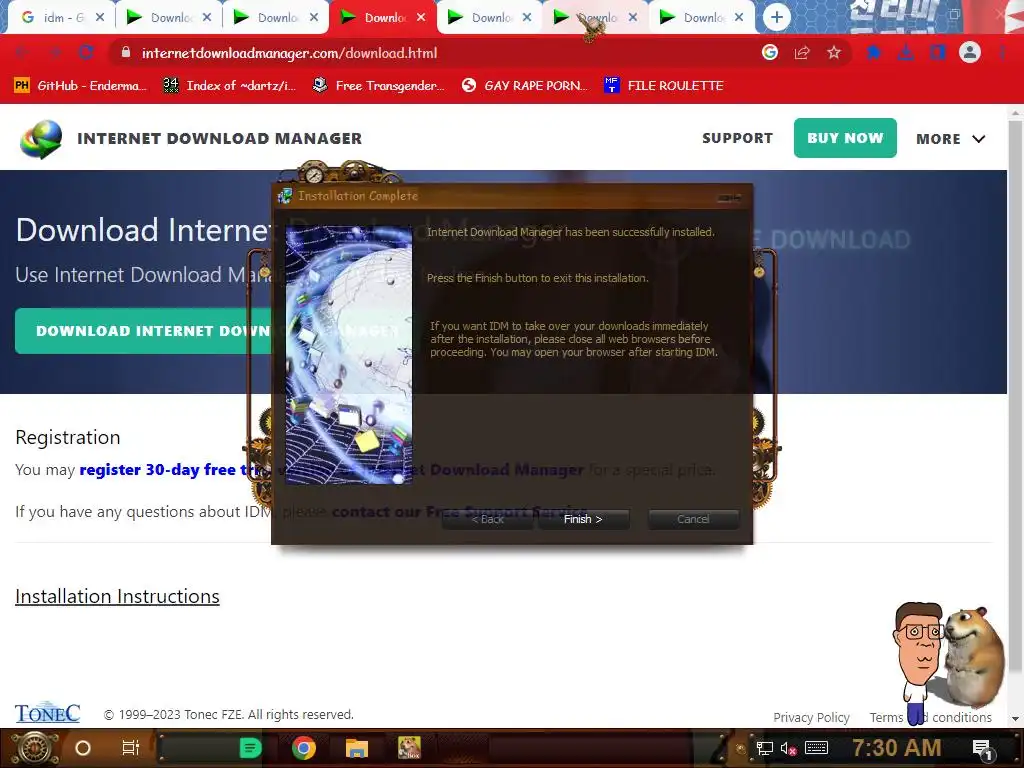Click the Cortana circle icon on taskbar

tap(83, 748)
